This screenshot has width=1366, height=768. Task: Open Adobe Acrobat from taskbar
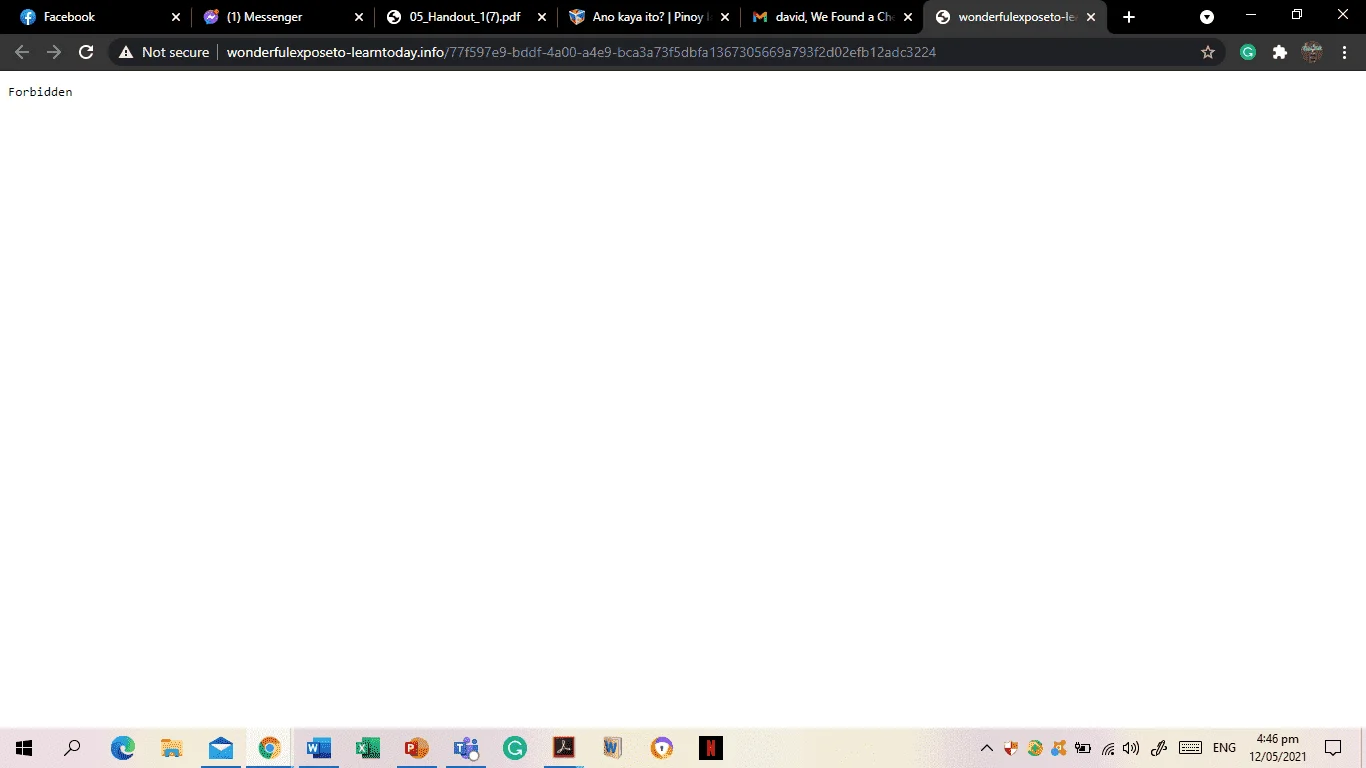pyautogui.click(x=564, y=748)
